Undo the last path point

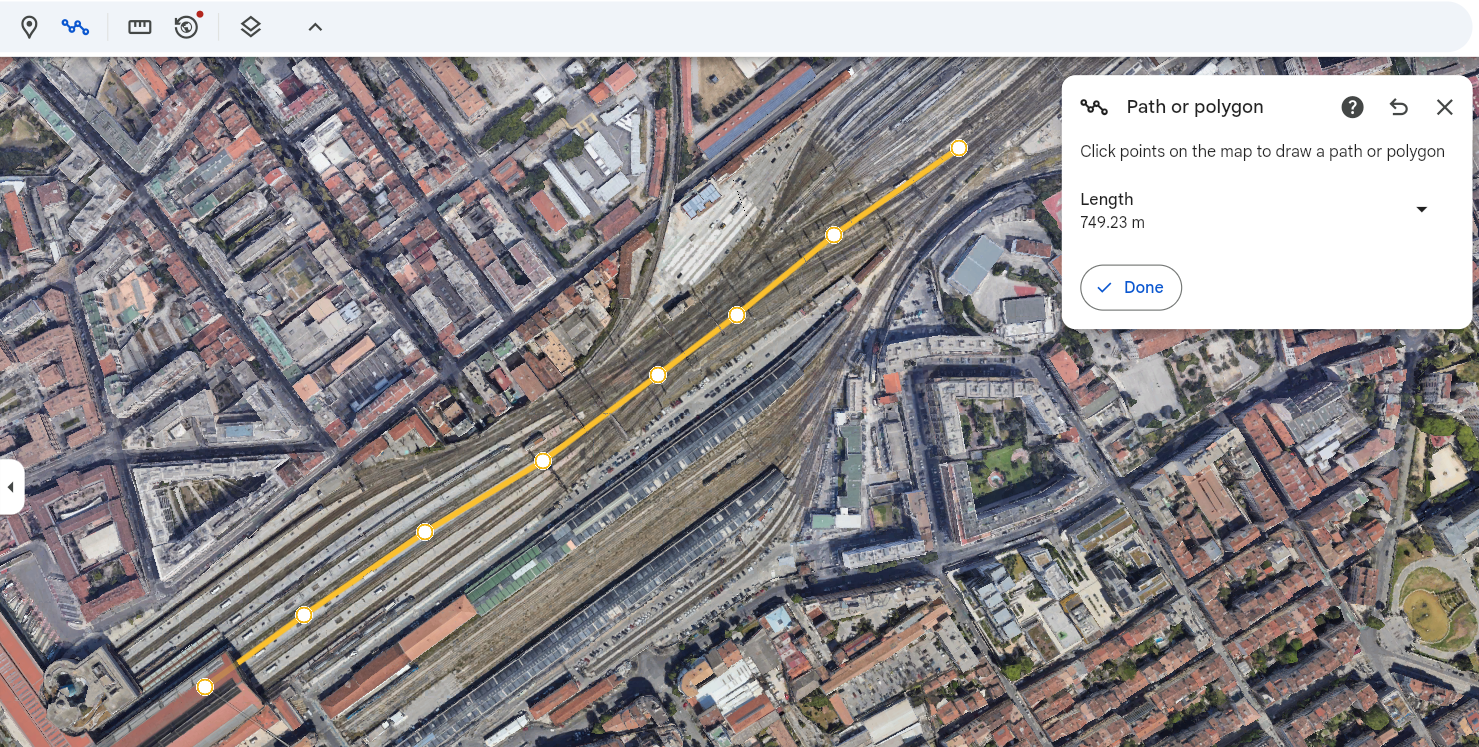point(1399,107)
